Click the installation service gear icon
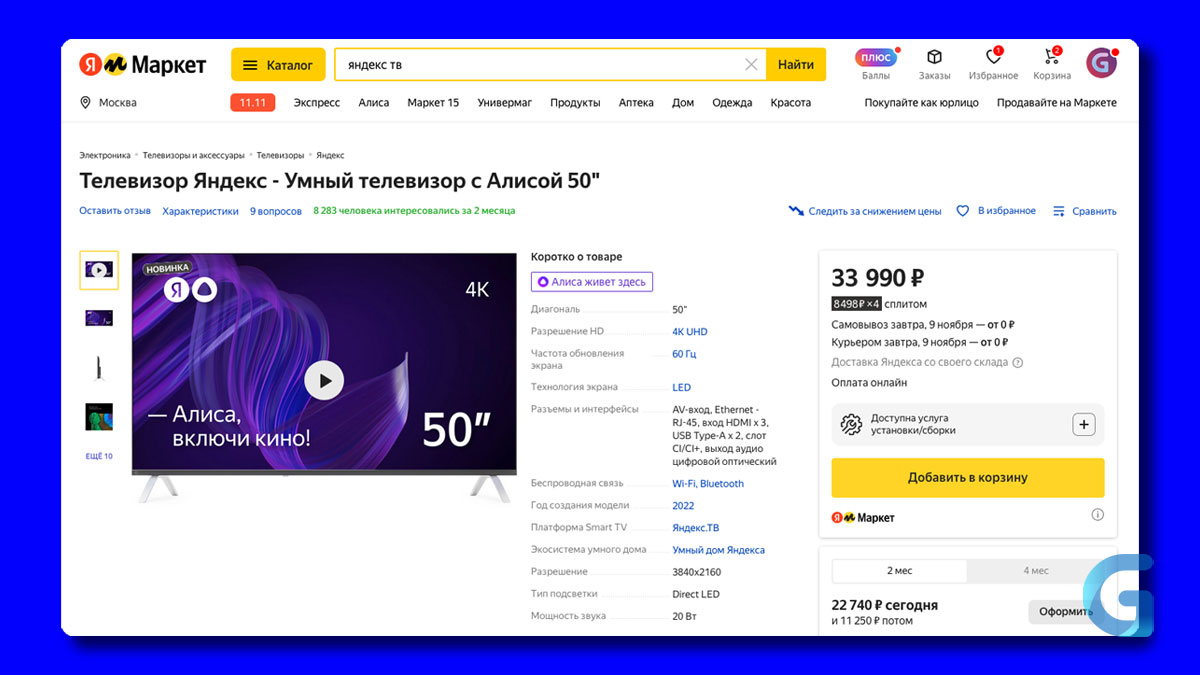Viewport: 1200px width, 675px height. (851, 424)
